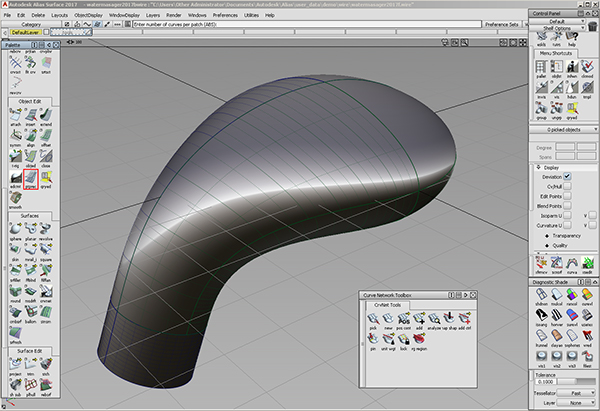Click the pick tool in Curve Network Toolbox
This screenshot has height=411, width=600.
374,319
